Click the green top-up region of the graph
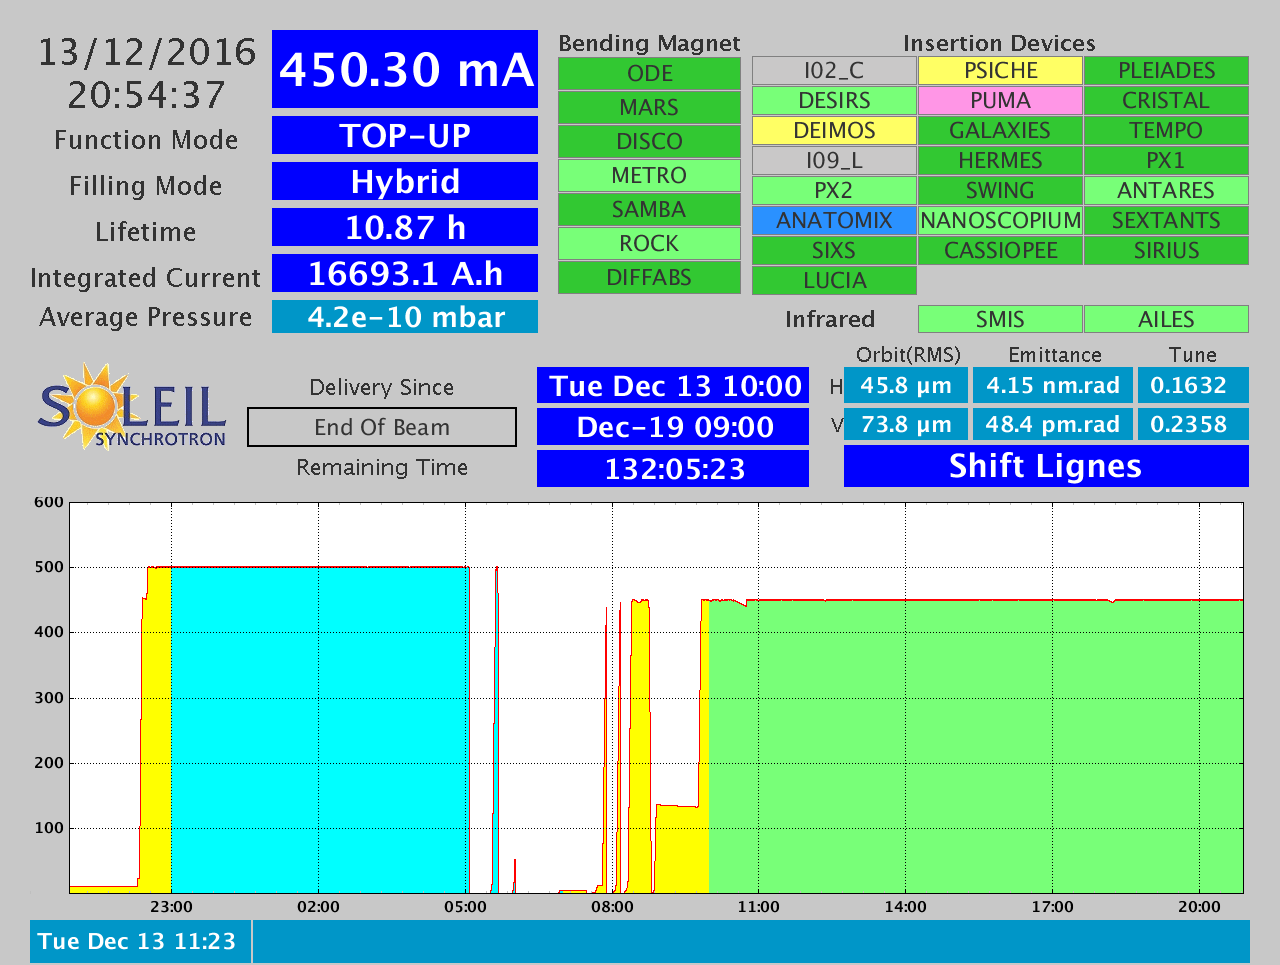Image resolution: width=1280 pixels, height=965 pixels. [x=975, y=745]
